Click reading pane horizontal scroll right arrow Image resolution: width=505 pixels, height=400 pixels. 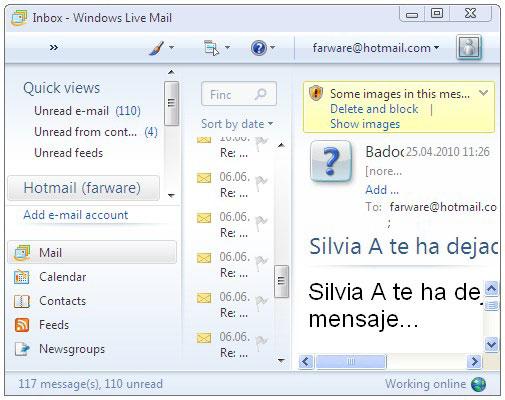point(474,362)
